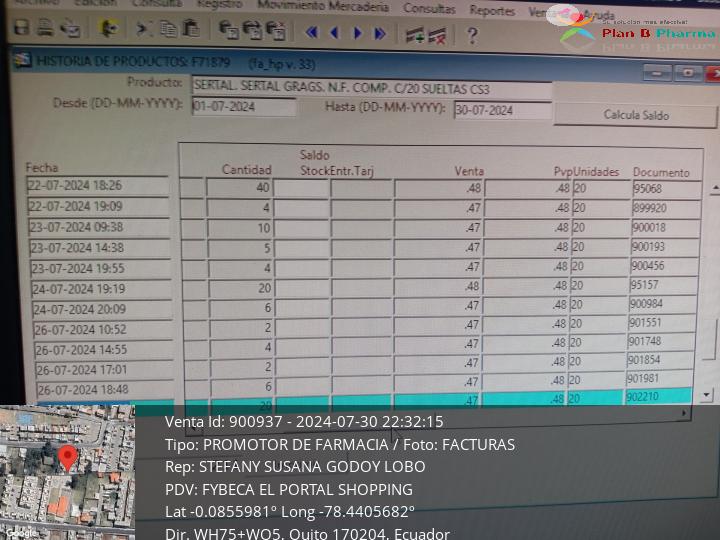Image resolution: width=720 pixels, height=540 pixels.
Task: Click the Cantidad cell with value 10
Action: tap(240, 228)
